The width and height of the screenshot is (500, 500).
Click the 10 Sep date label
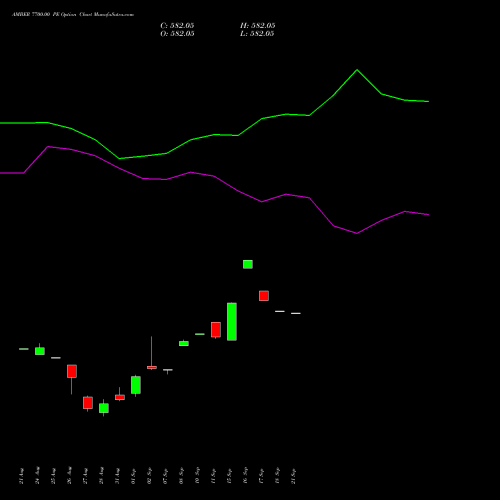coord(197,476)
